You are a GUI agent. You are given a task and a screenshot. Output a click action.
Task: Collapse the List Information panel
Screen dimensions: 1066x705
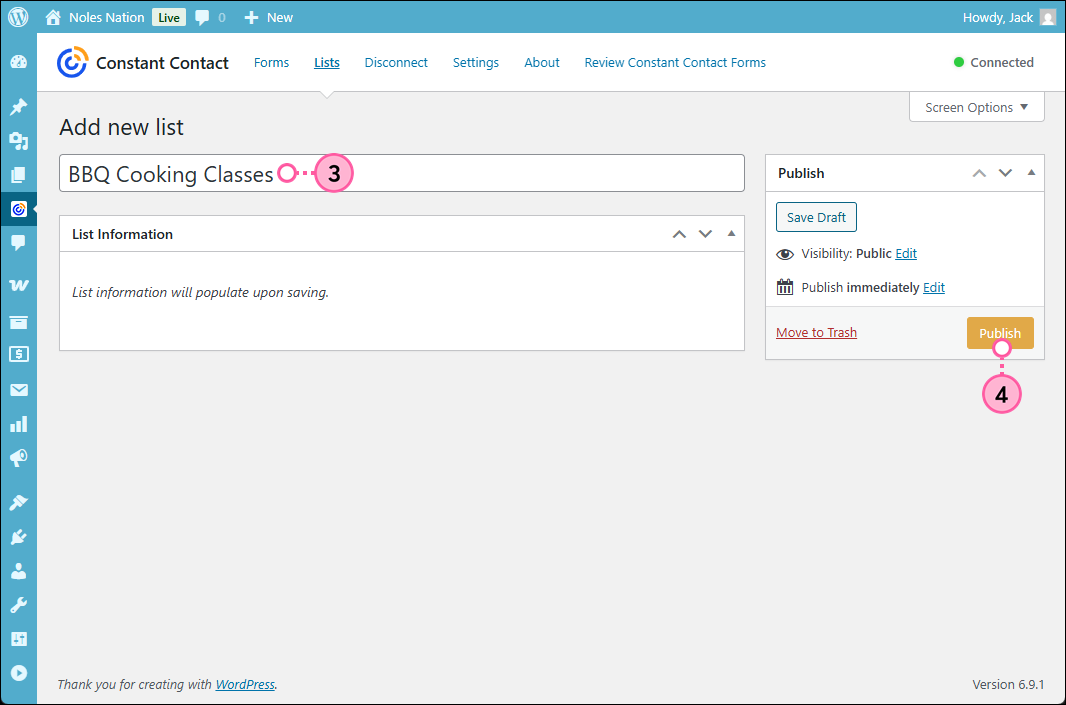click(731, 233)
